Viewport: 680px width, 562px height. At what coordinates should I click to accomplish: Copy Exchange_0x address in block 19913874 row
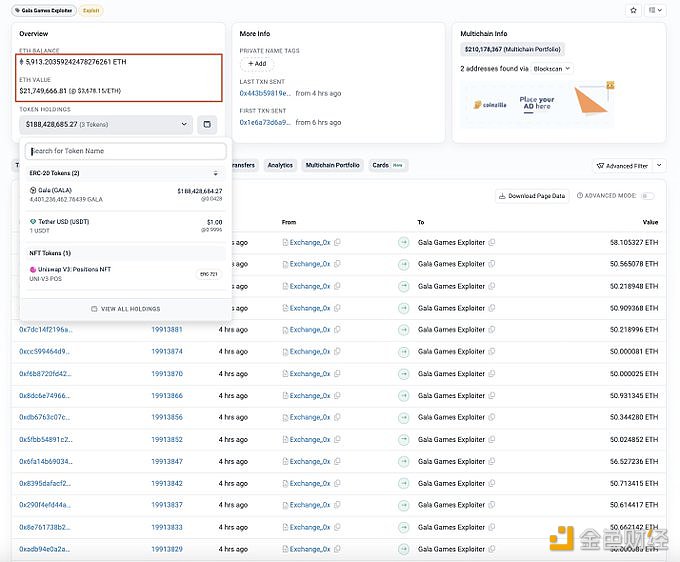[337, 352]
